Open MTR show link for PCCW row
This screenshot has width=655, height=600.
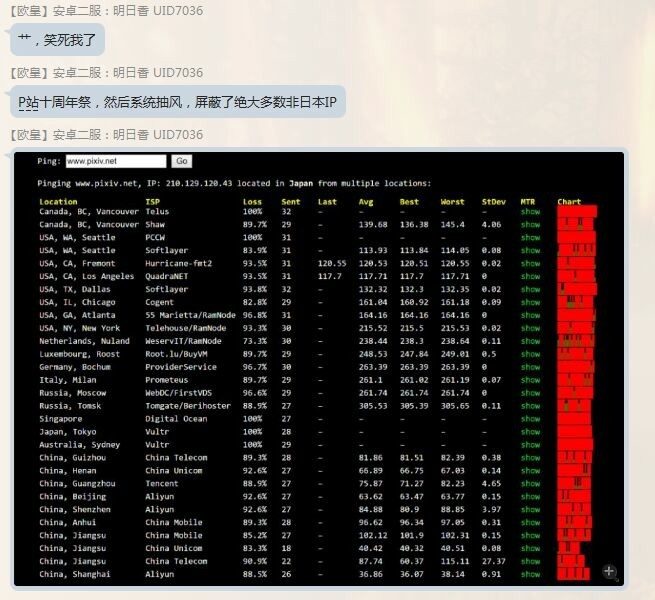(530, 238)
